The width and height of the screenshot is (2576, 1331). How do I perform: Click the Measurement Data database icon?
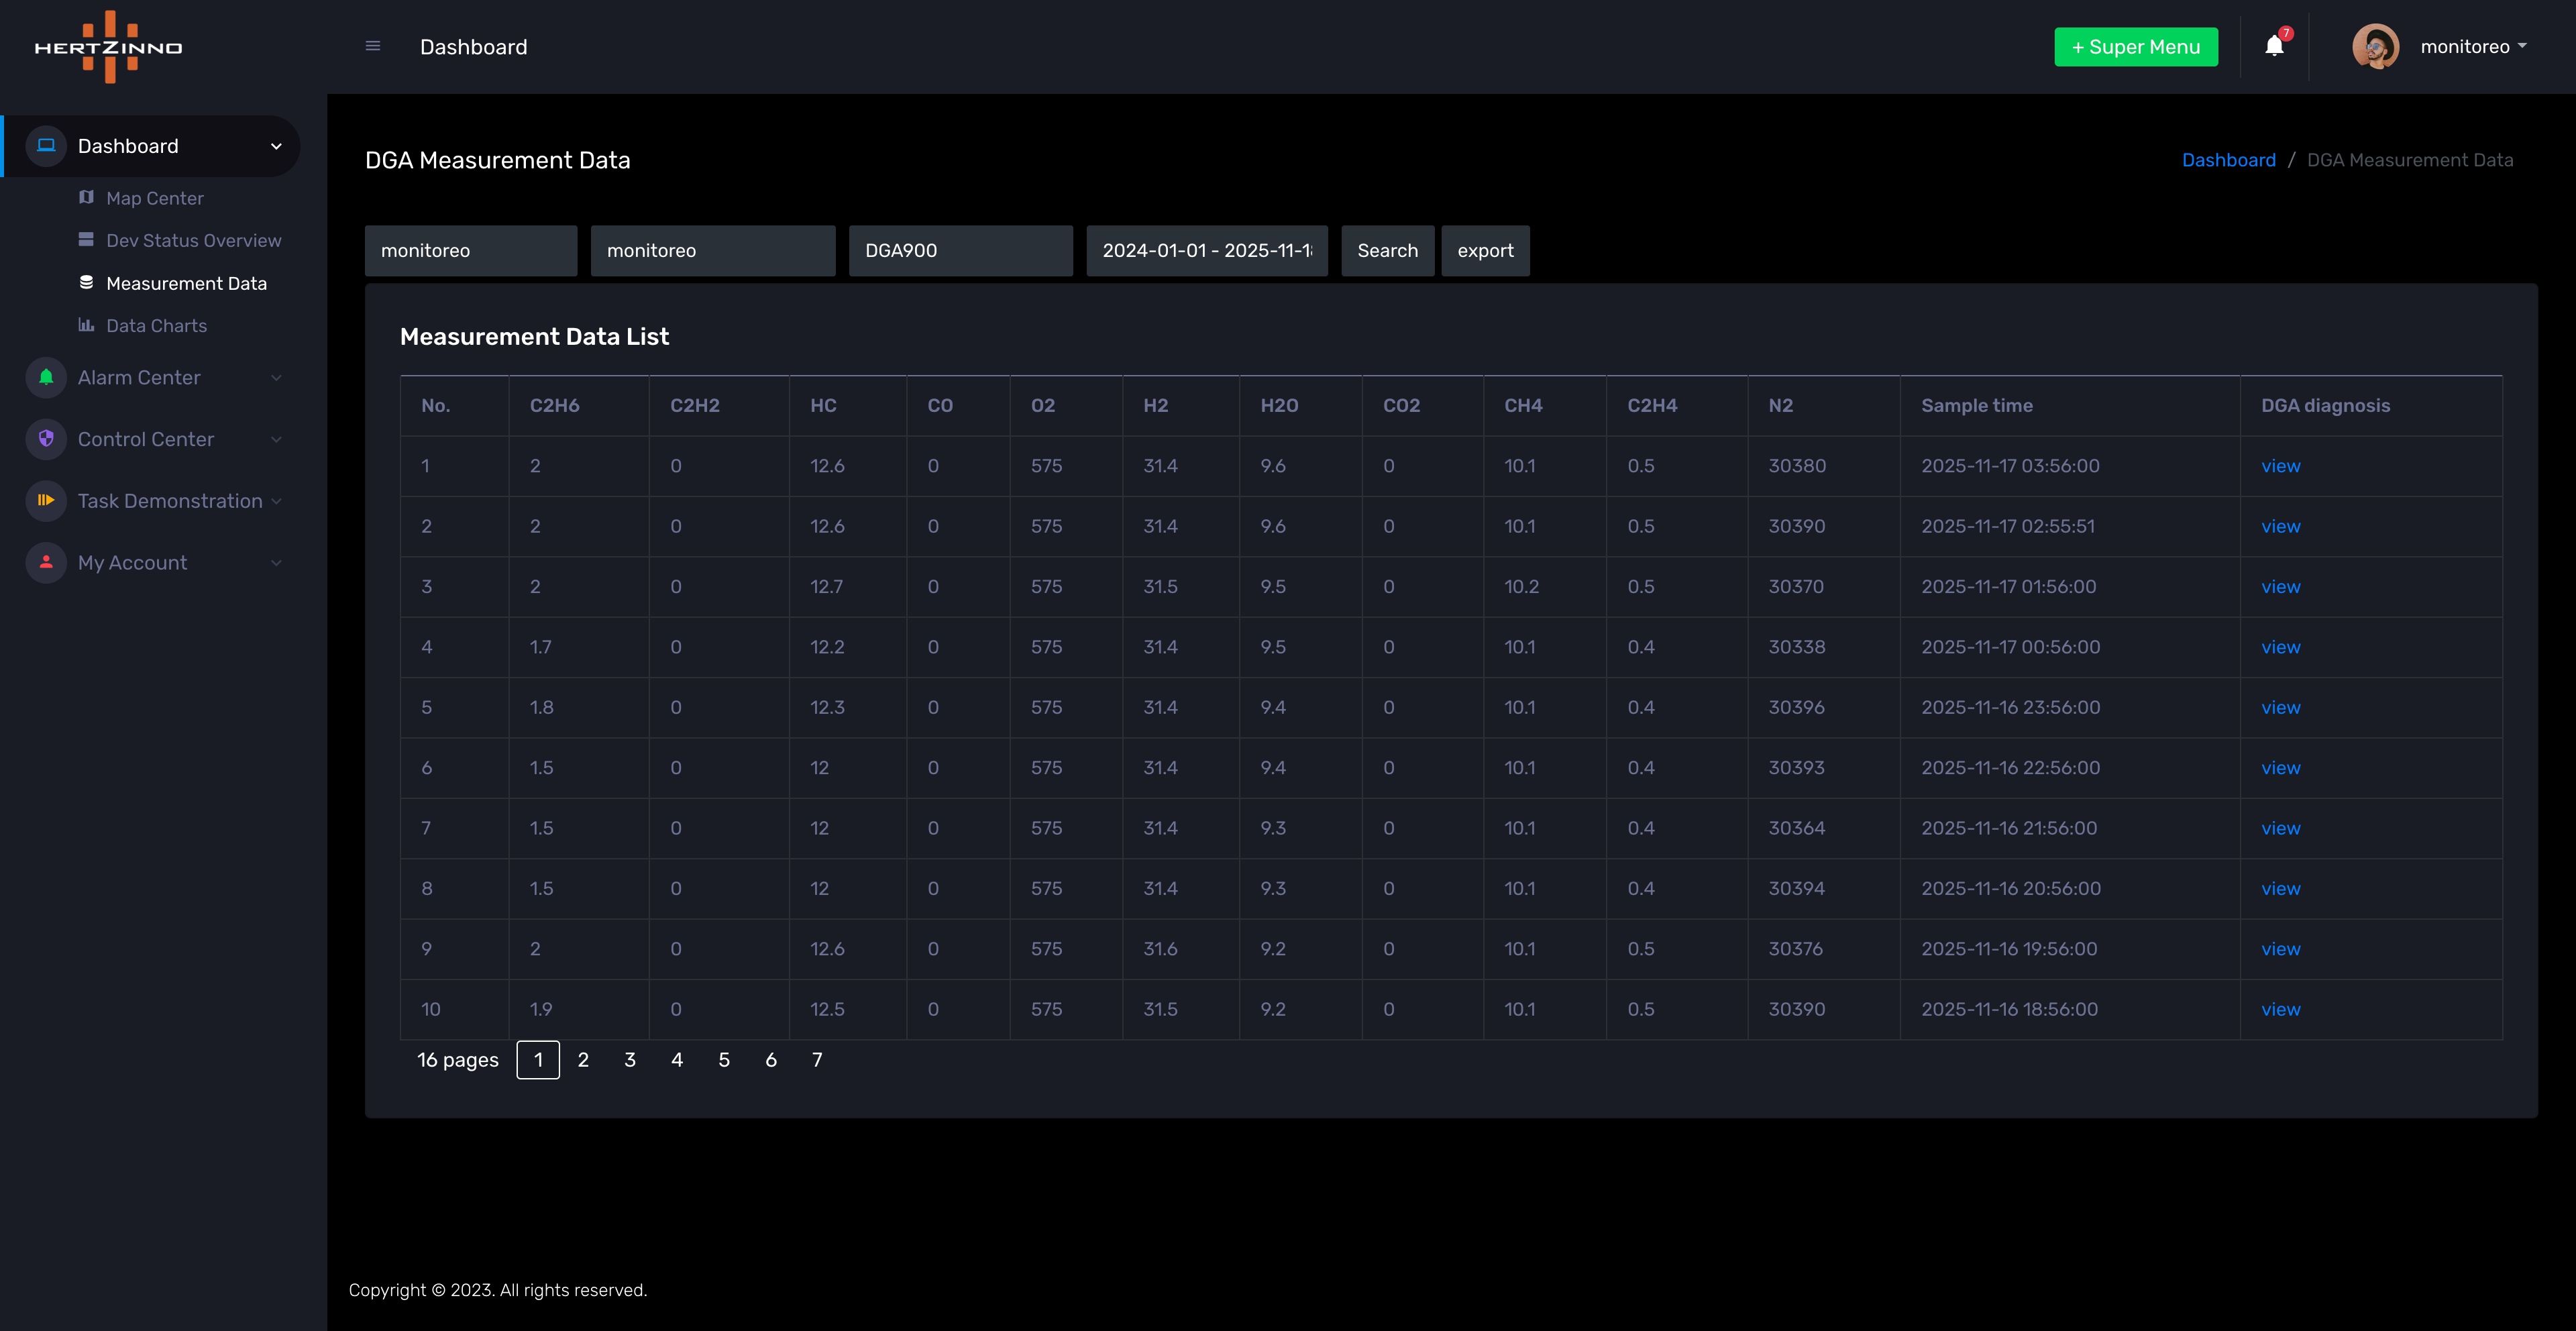(x=86, y=283)
